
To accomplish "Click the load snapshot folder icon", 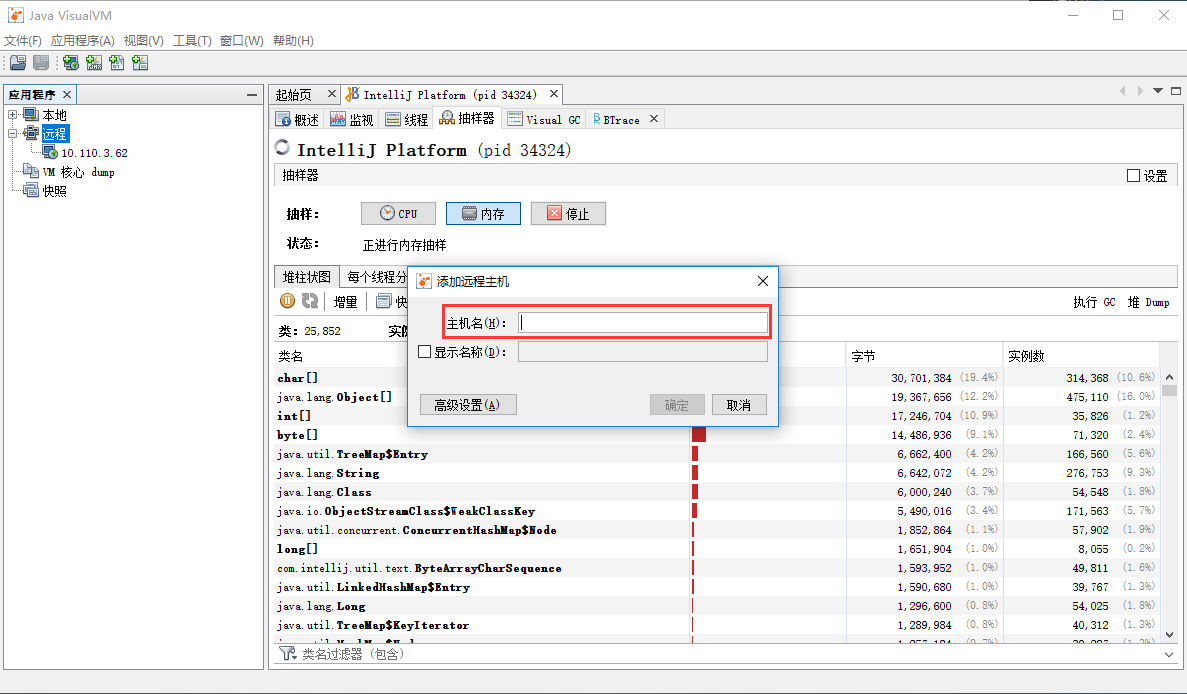I will pos(17,62).
